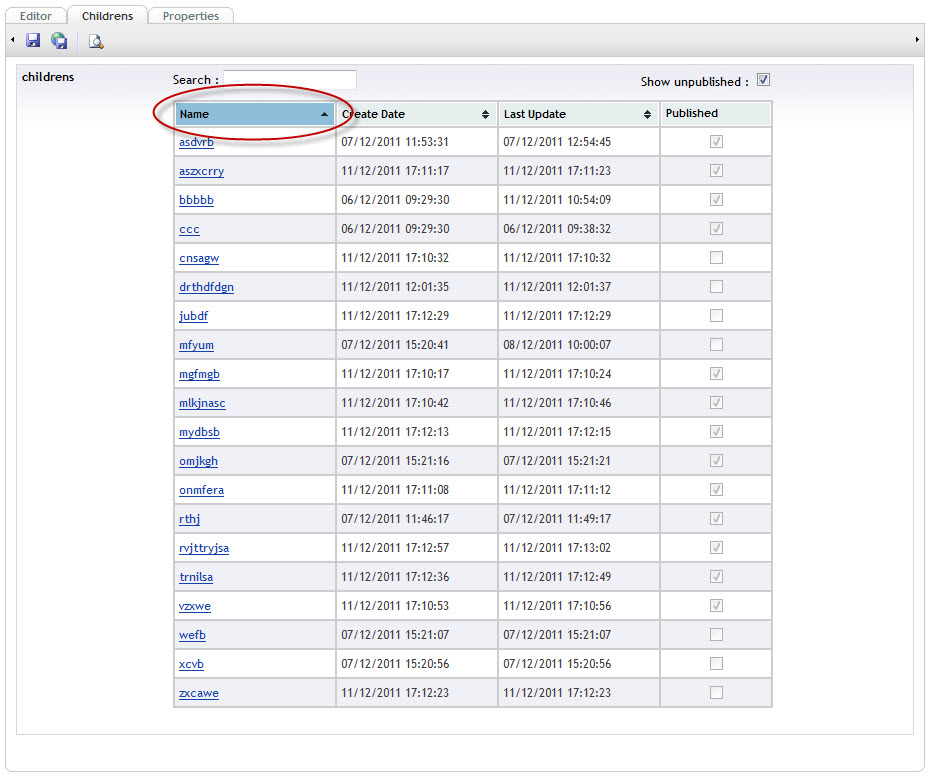Click the "Show unpublished :" label text
The image size is (933, 779).
point(695,82)
